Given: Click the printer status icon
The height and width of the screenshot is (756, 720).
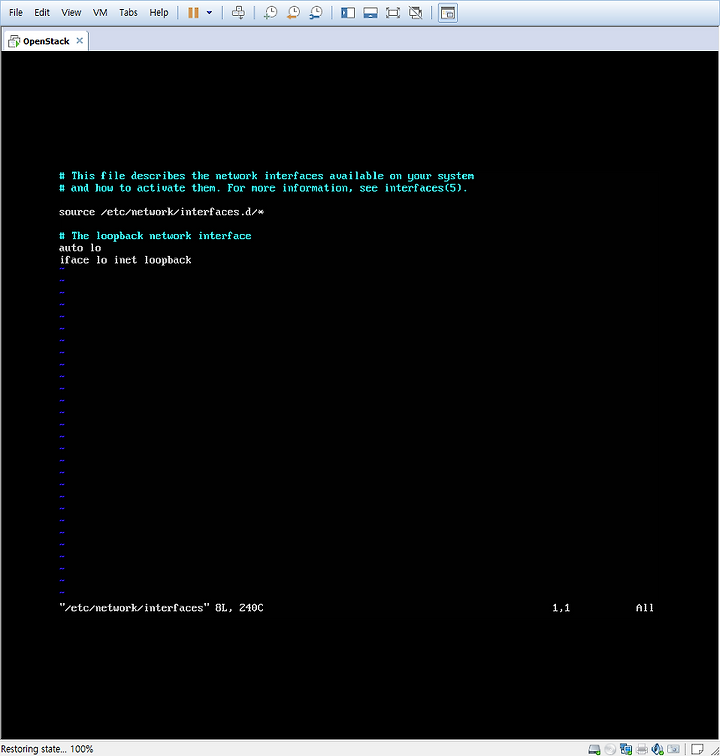Looking at the screenshot, I should (642, 749).
